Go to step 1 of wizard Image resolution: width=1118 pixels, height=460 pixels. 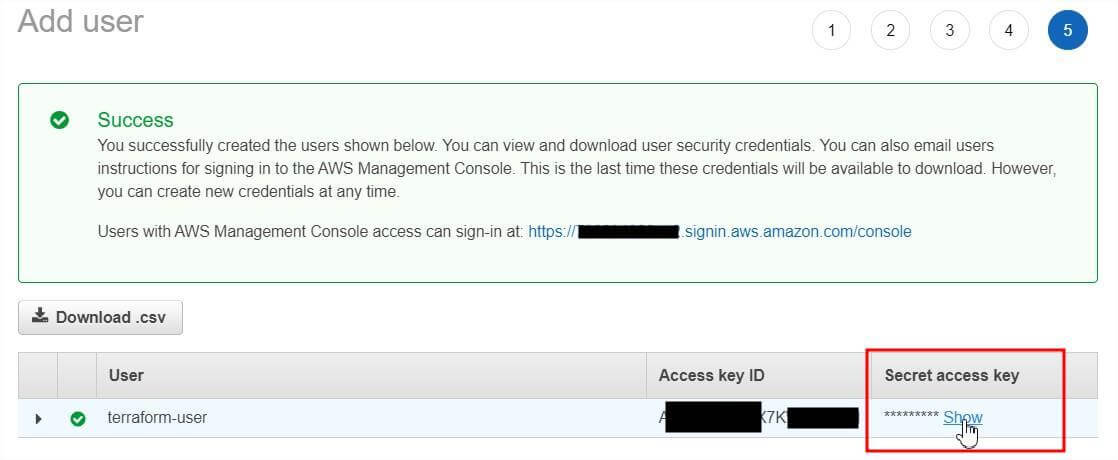pyautogui.click(x=831, y=30)
